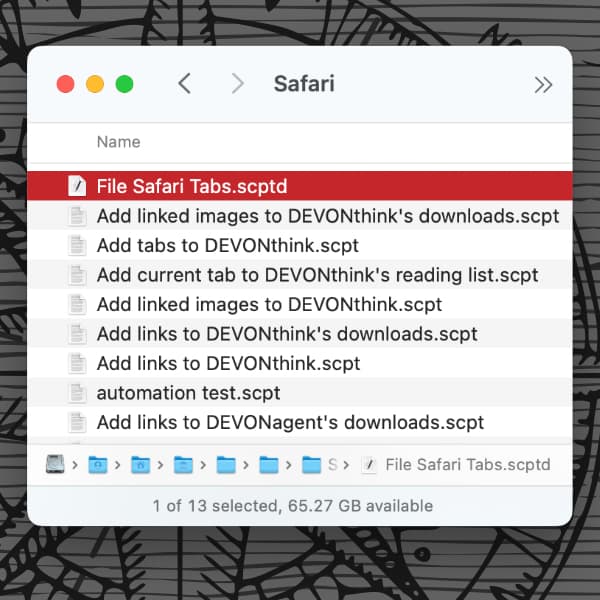Click the file icon of automation test.scpt
This screenshot has height=600, width=600.
77,393
